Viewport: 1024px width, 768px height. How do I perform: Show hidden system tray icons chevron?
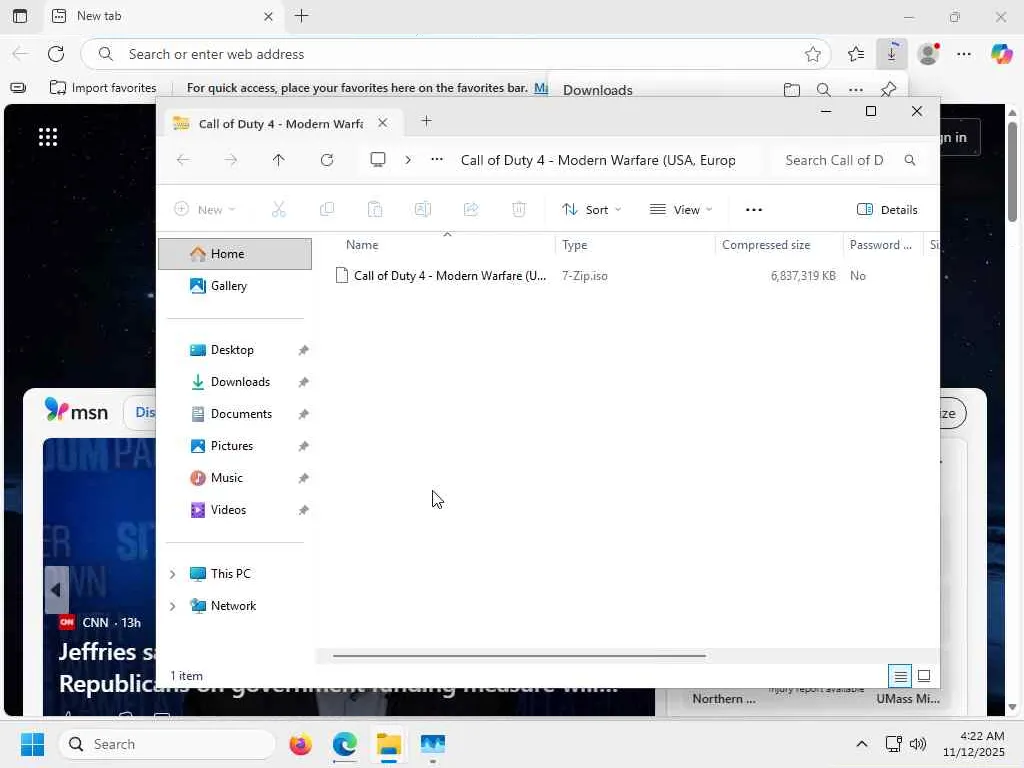point(862,744)
